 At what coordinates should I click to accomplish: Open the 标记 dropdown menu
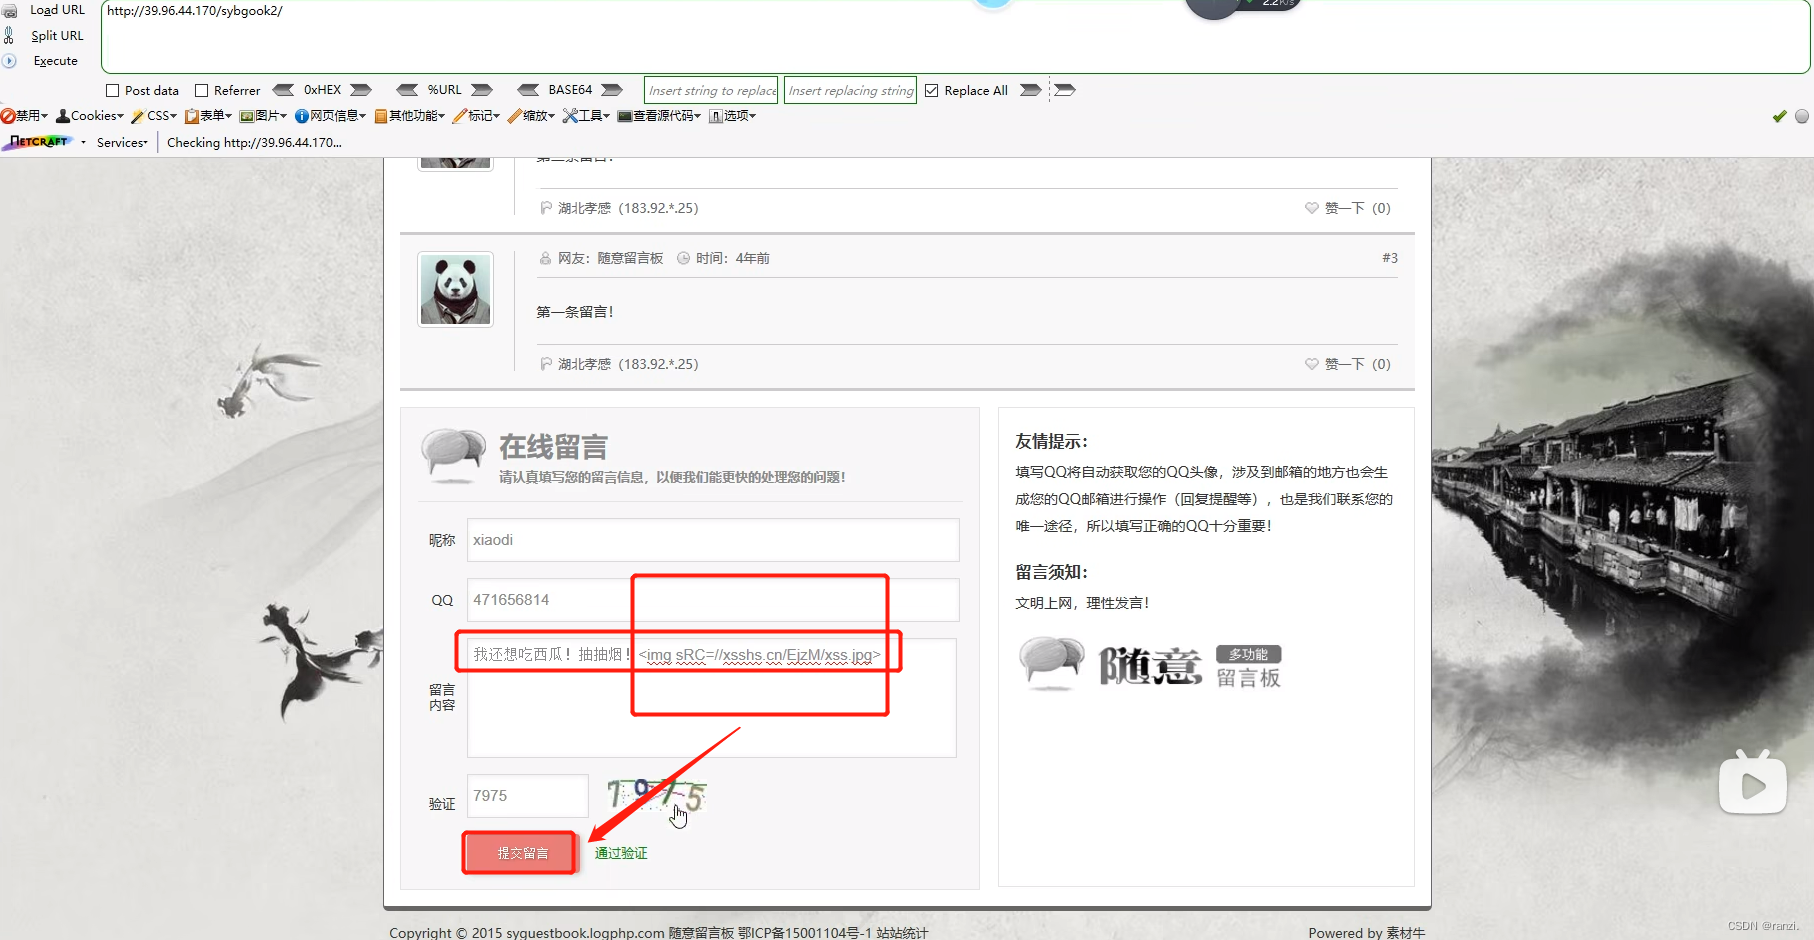[x=476, y=116]
